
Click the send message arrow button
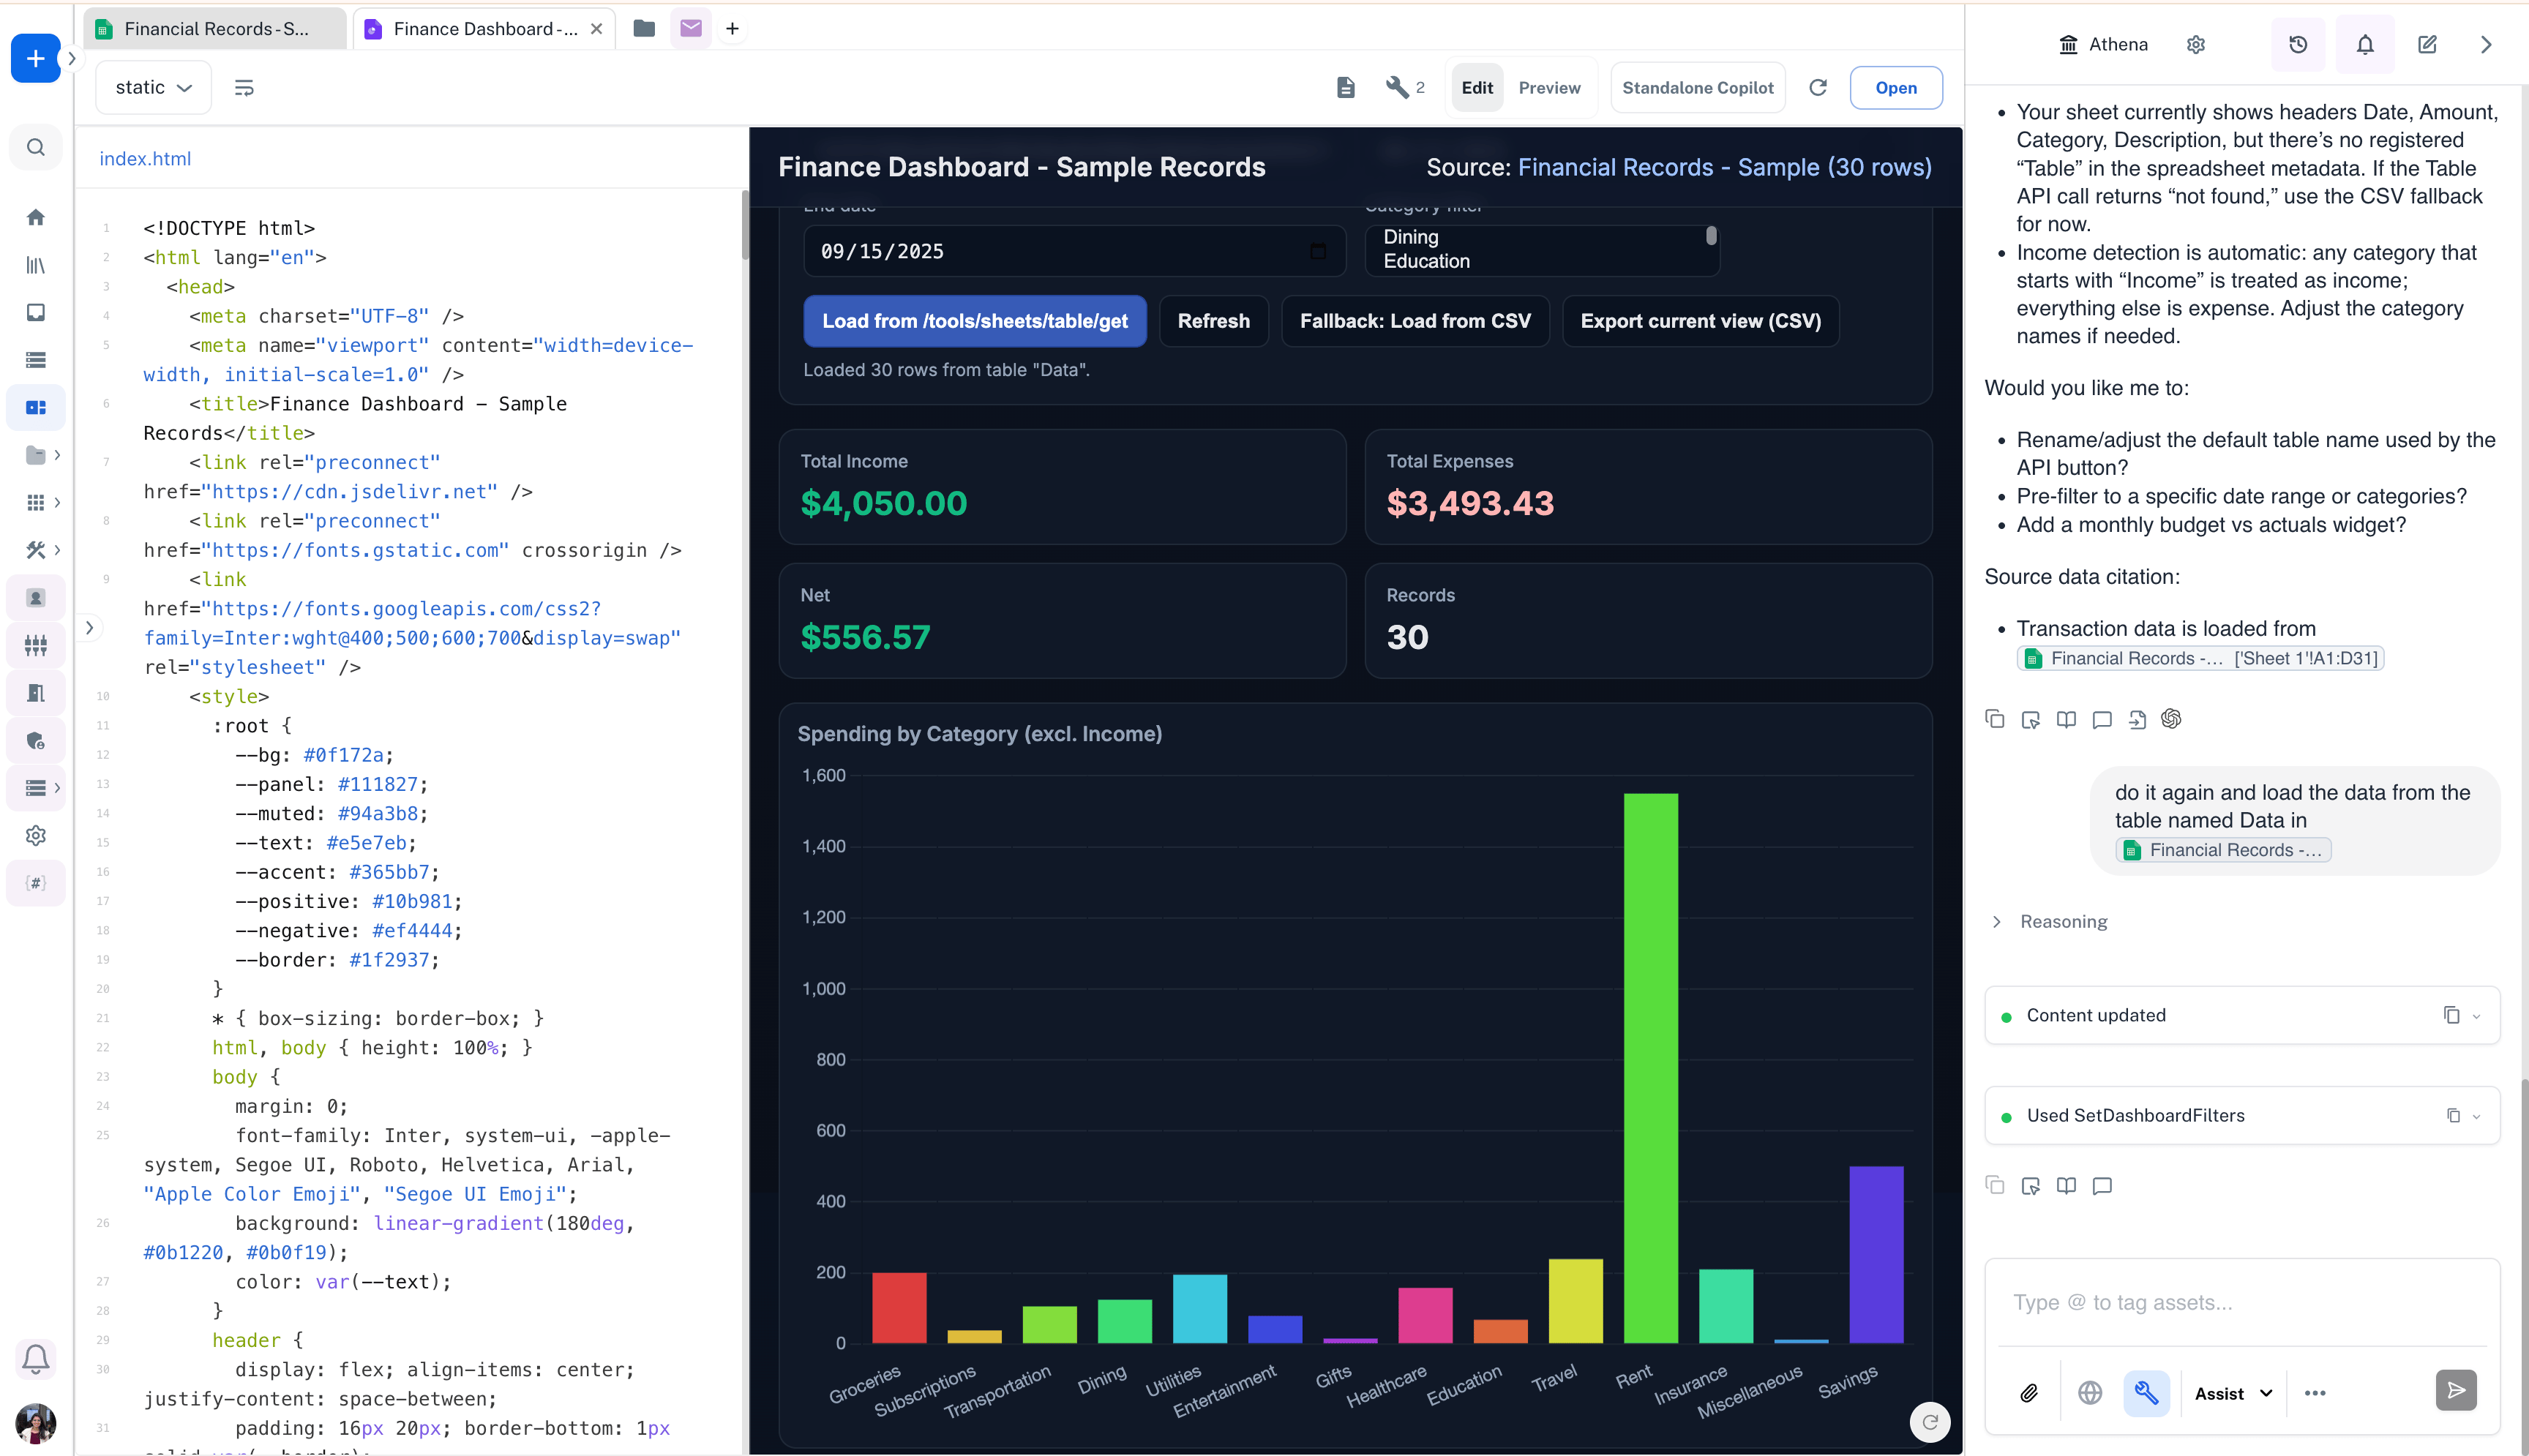[2456, 1390]
